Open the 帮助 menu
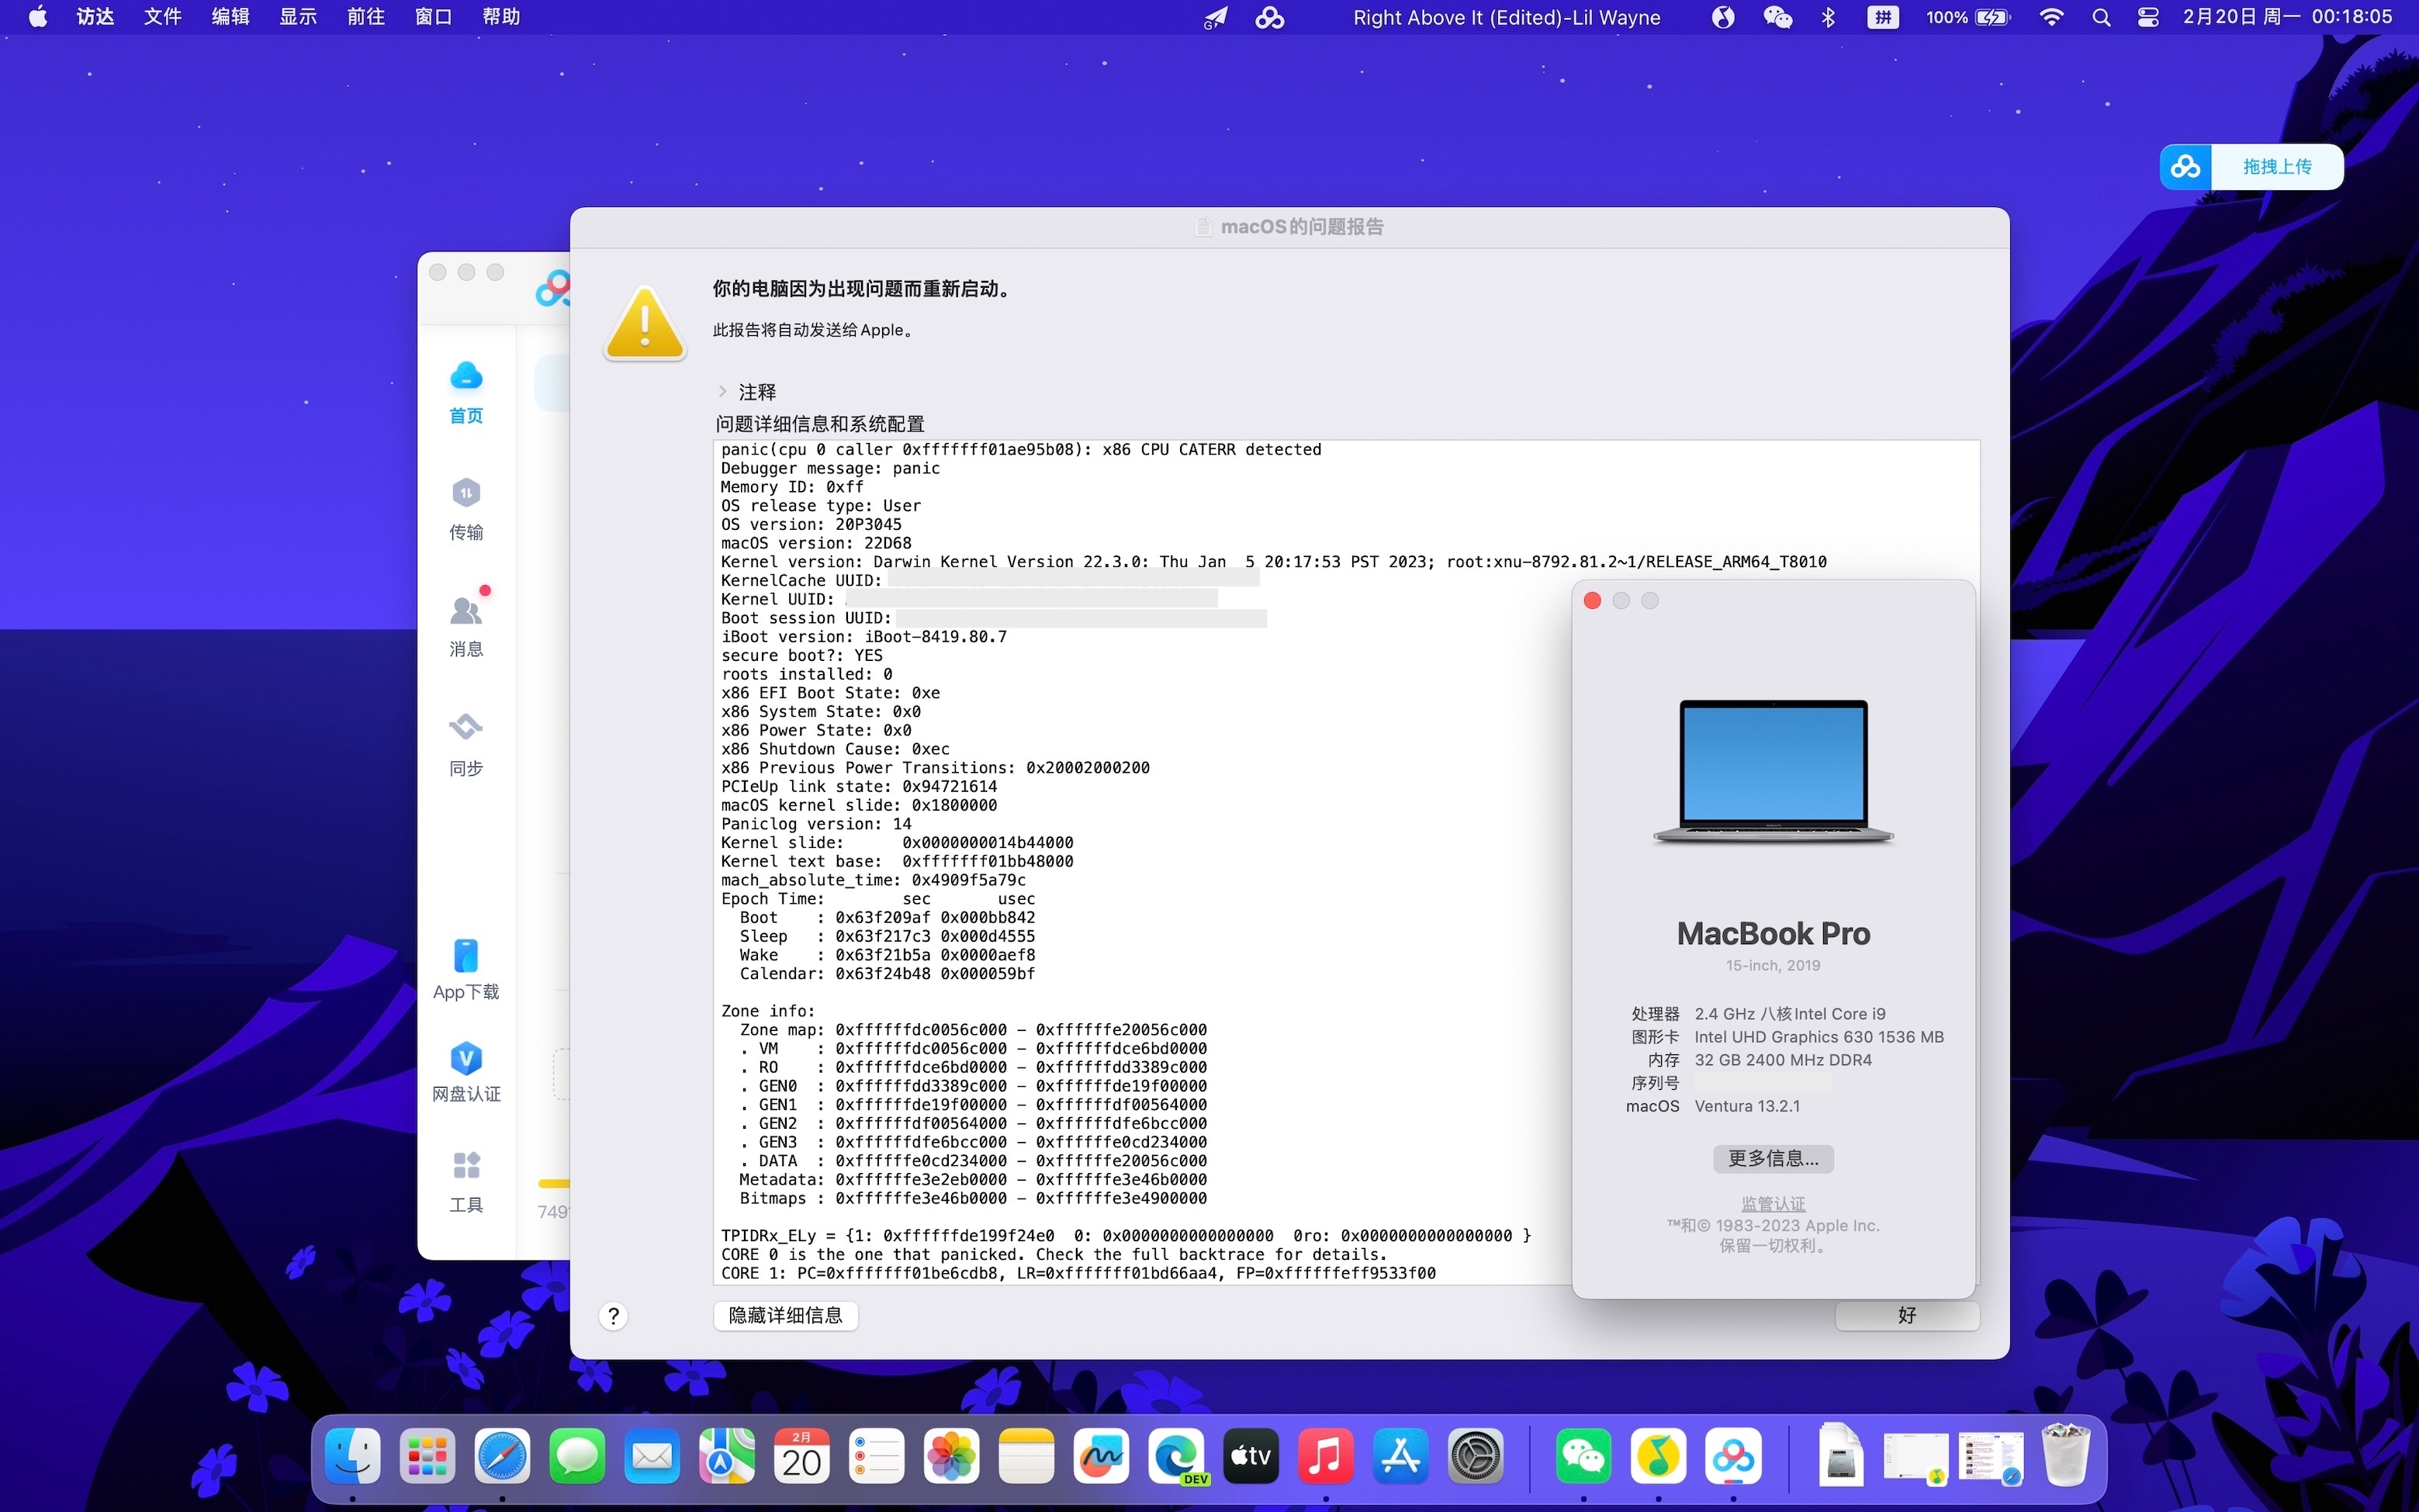This screenshot has width=2419, height=1512. 501,17
